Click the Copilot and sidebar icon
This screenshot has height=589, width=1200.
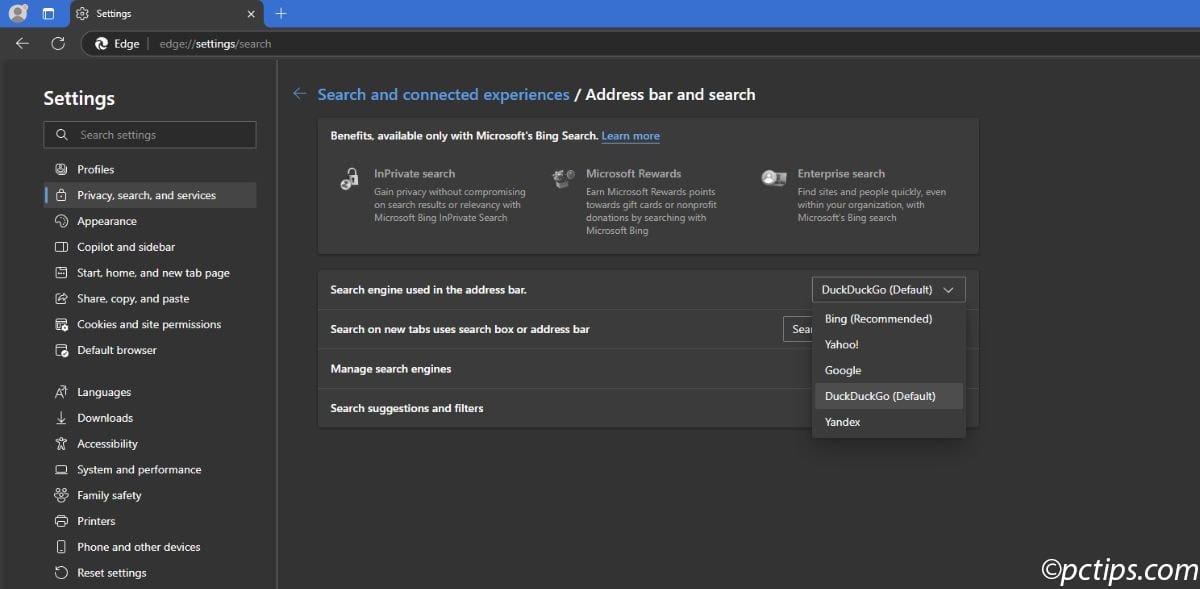click(x=61, y=247)
